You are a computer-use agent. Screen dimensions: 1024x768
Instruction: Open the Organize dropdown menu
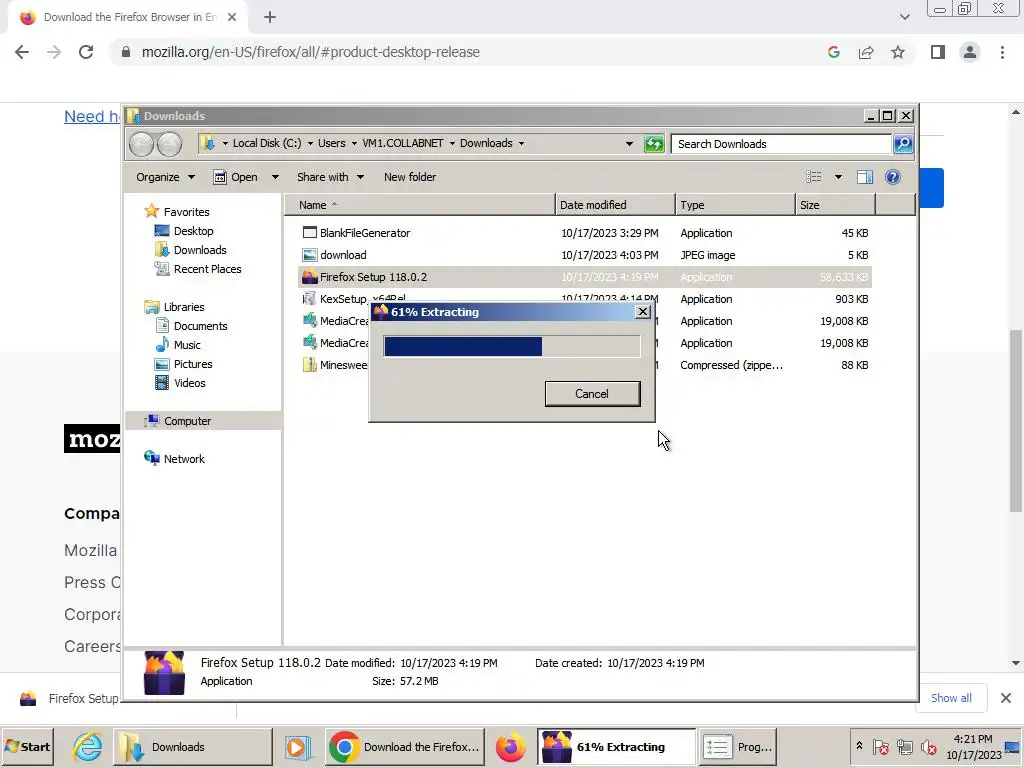coord(165,177)
